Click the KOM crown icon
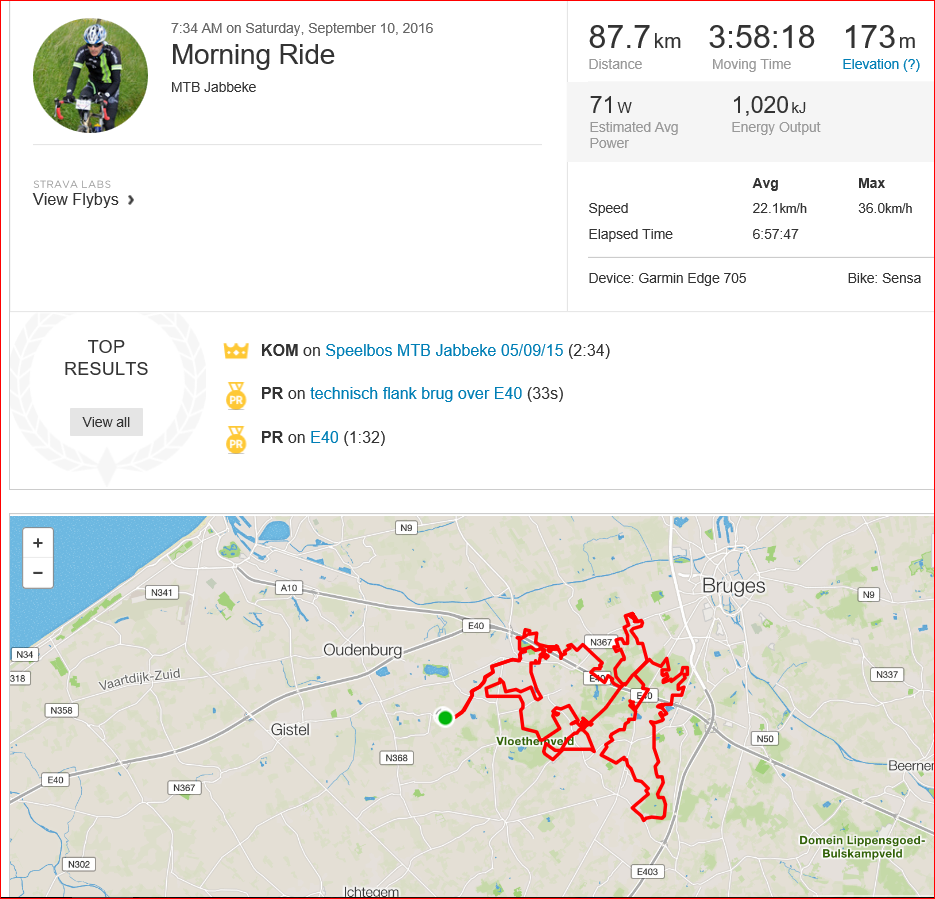This screenshot has width=935, height=899. [236, 351]
